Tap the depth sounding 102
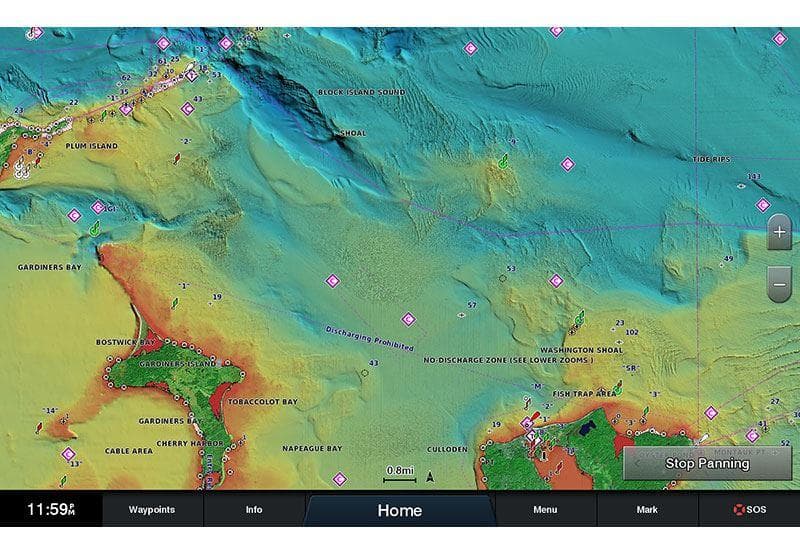This screenshot has height=554, width=800. point(632,332)
